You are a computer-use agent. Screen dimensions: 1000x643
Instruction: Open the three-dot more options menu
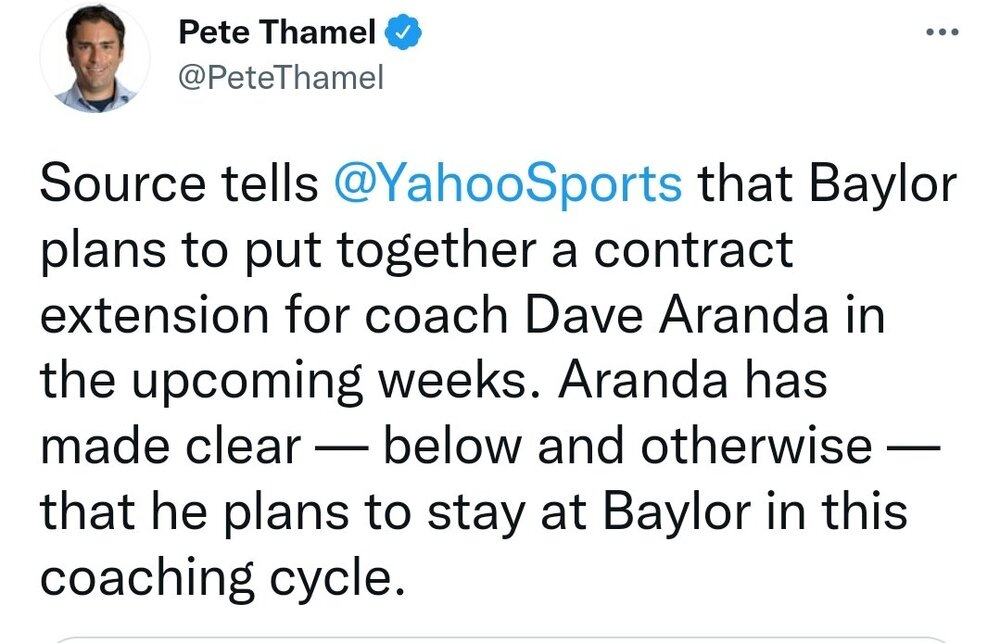[942, 33]
